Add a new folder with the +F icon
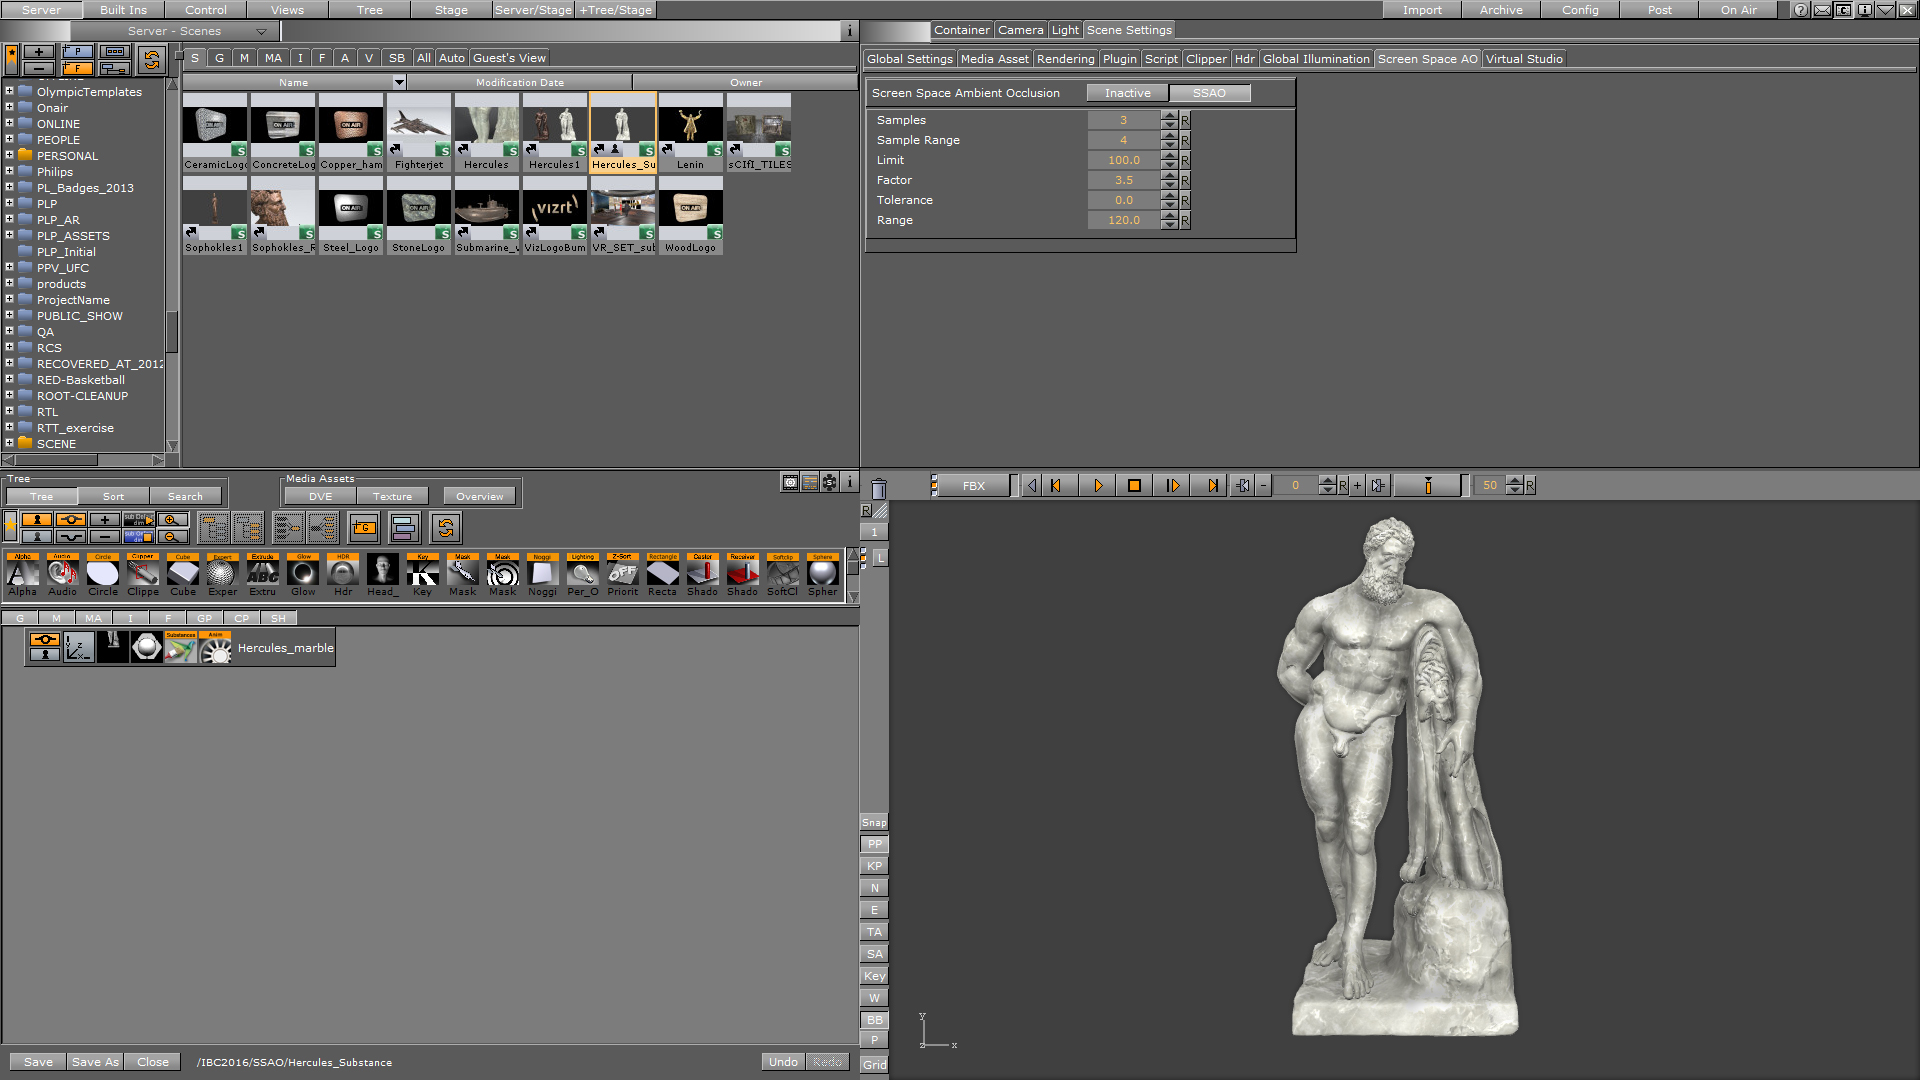The width and height of the screenshot is (1920, 1080). [x=78, y=68]
